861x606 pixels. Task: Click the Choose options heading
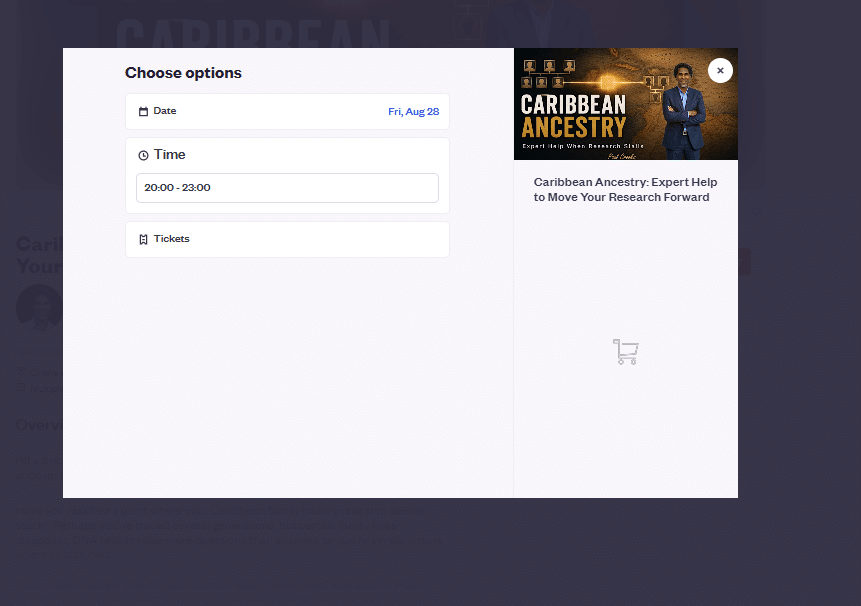pyautogui.click(x=183, y=73)
